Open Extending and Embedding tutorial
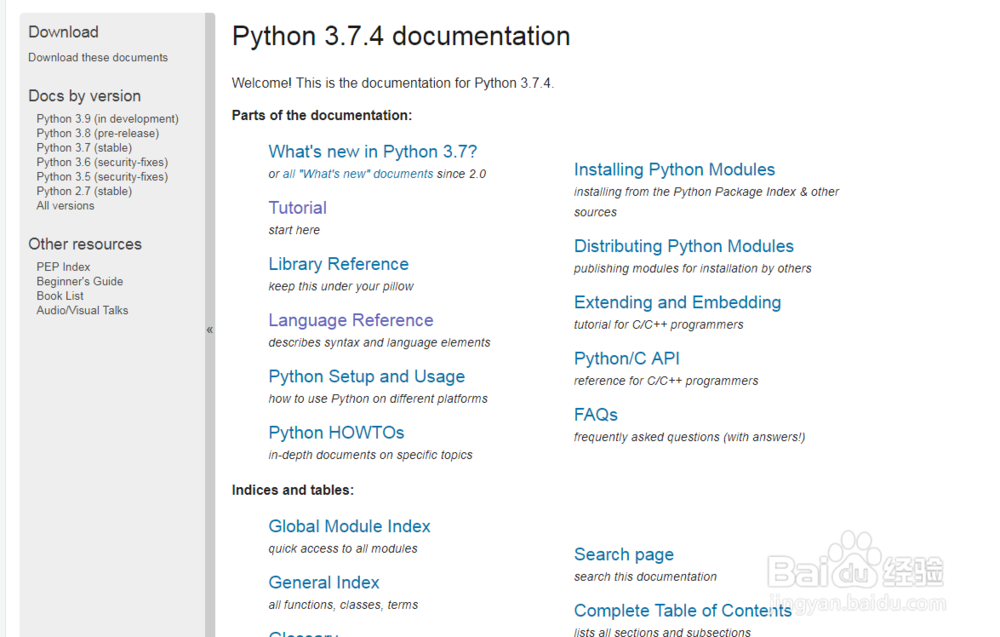1000x637 pixels. (x=677, y=302)
